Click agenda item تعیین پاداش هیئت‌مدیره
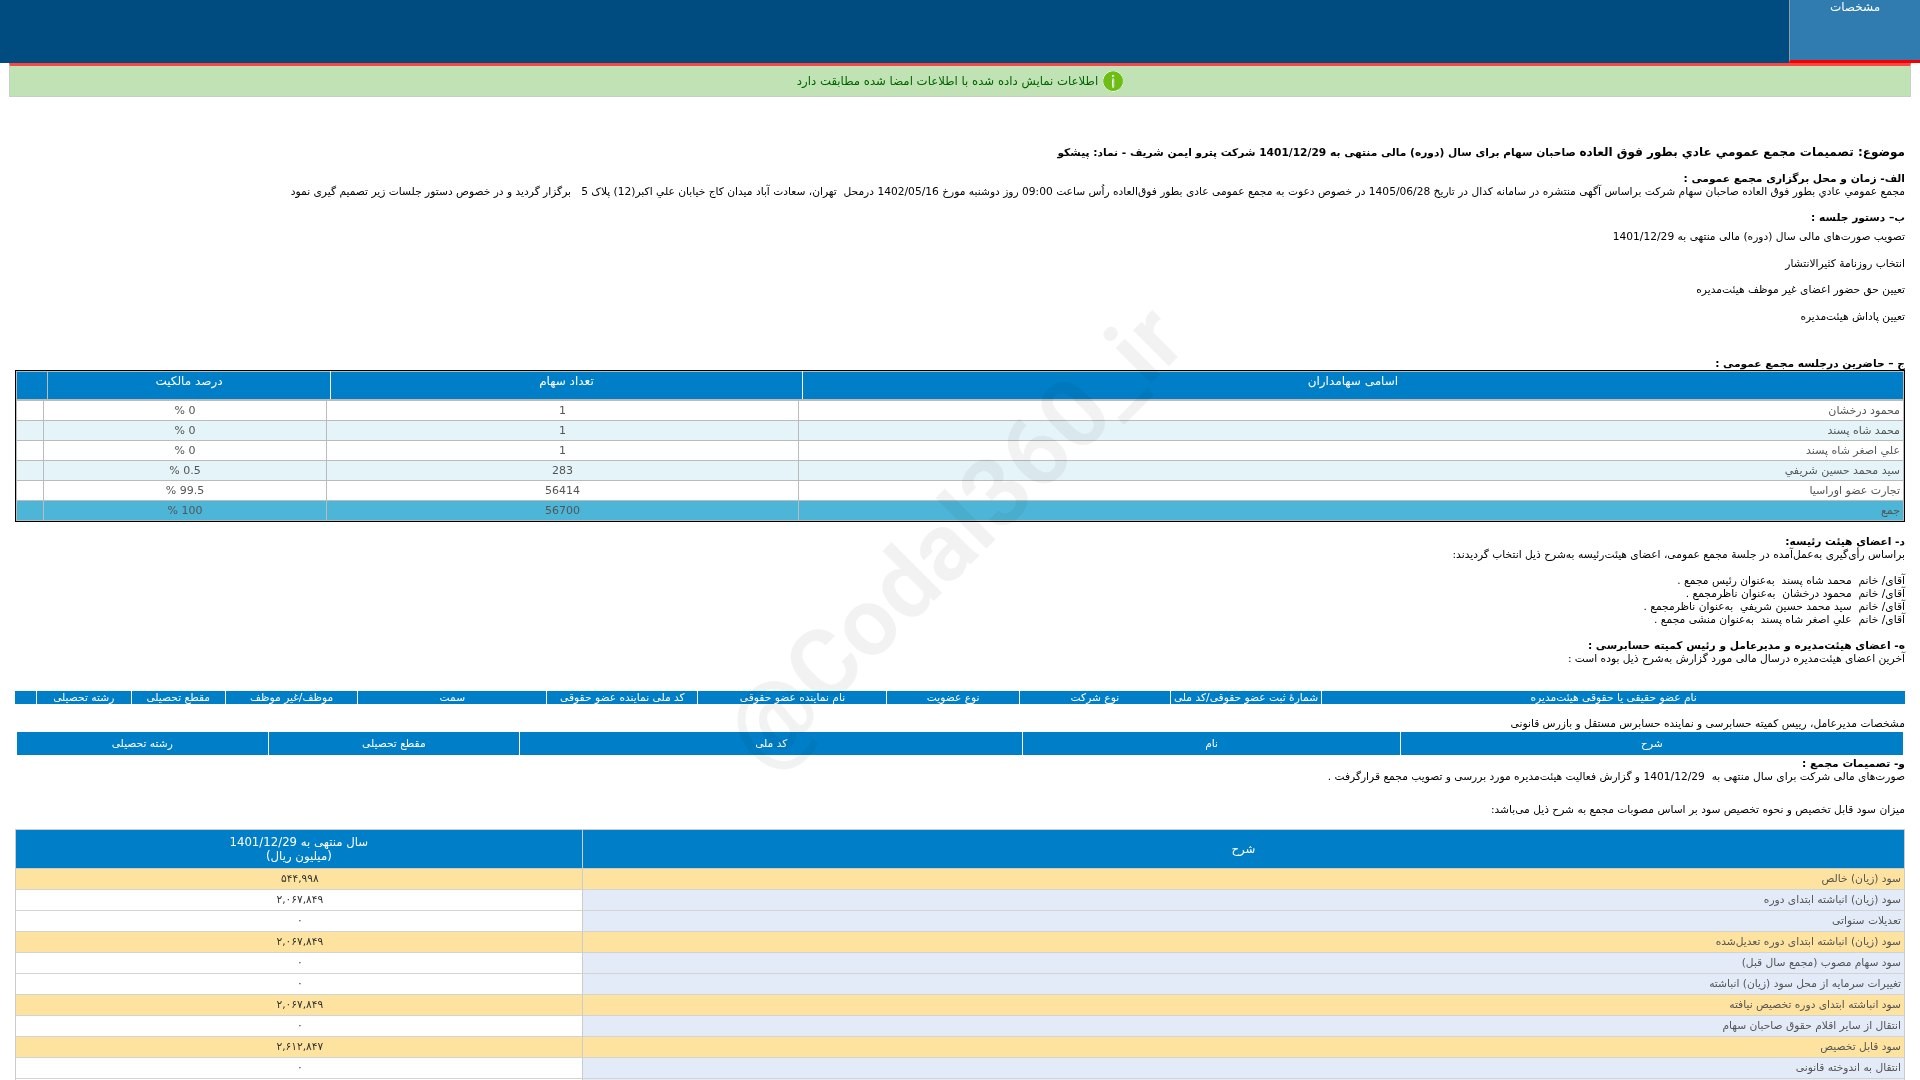Image resolution: width=1920 pixels, height=1080 pixels. pyautogui.click(x=1852, y=317)
